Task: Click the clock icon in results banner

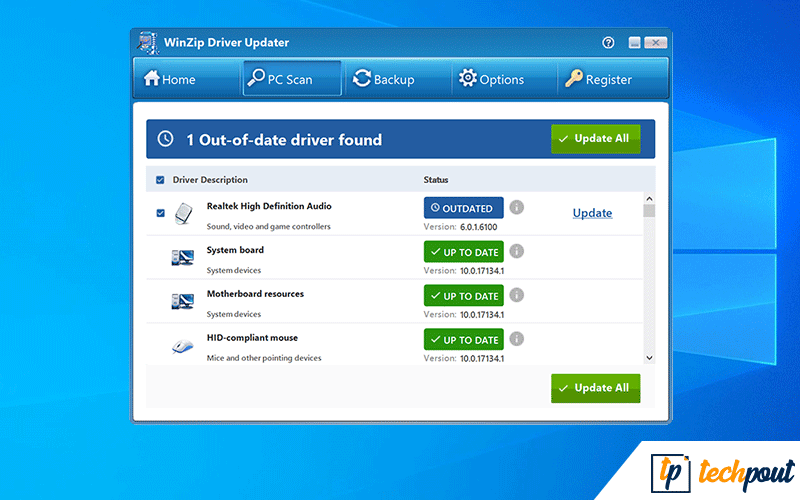Action: [x=165, y=139]
